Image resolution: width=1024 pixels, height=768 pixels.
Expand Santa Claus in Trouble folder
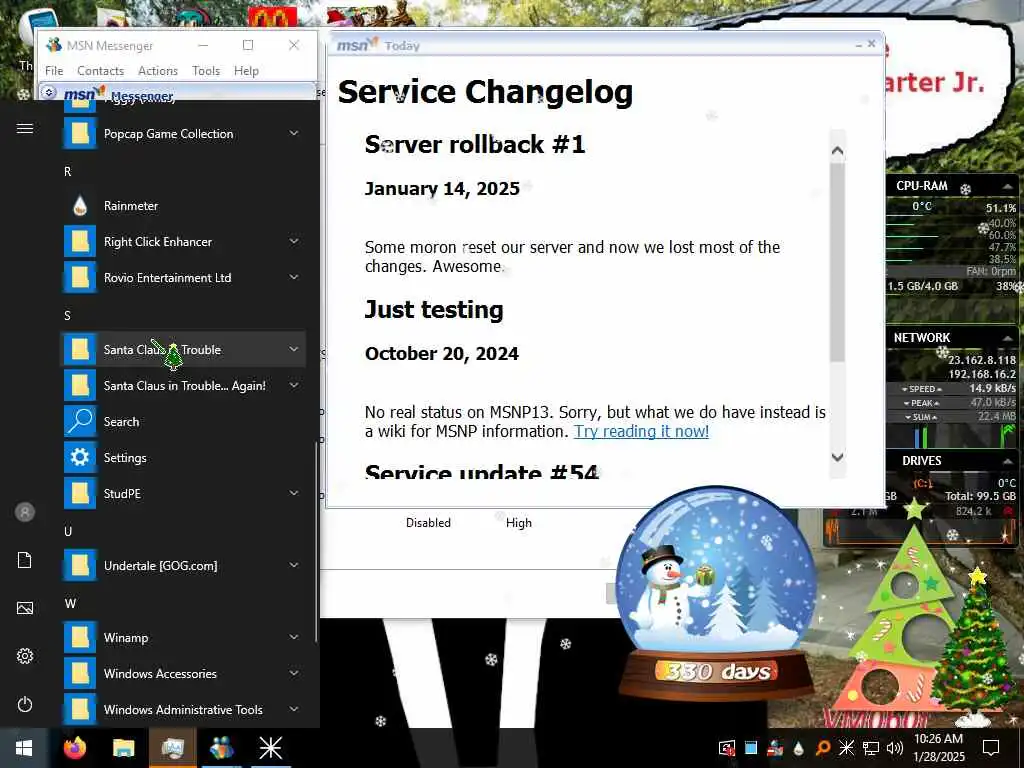(x=294, y=349)
